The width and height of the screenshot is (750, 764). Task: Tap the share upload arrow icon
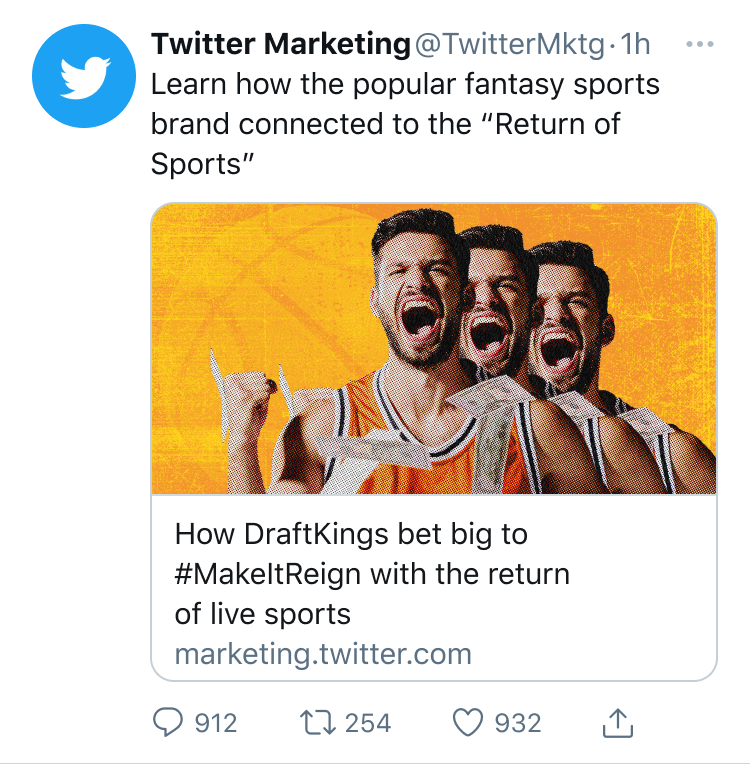pos(619,722)
